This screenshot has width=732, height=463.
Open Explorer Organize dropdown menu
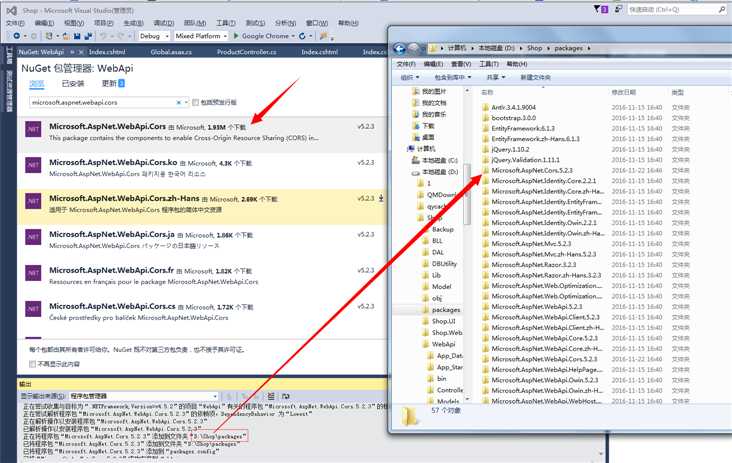[410, 77]
